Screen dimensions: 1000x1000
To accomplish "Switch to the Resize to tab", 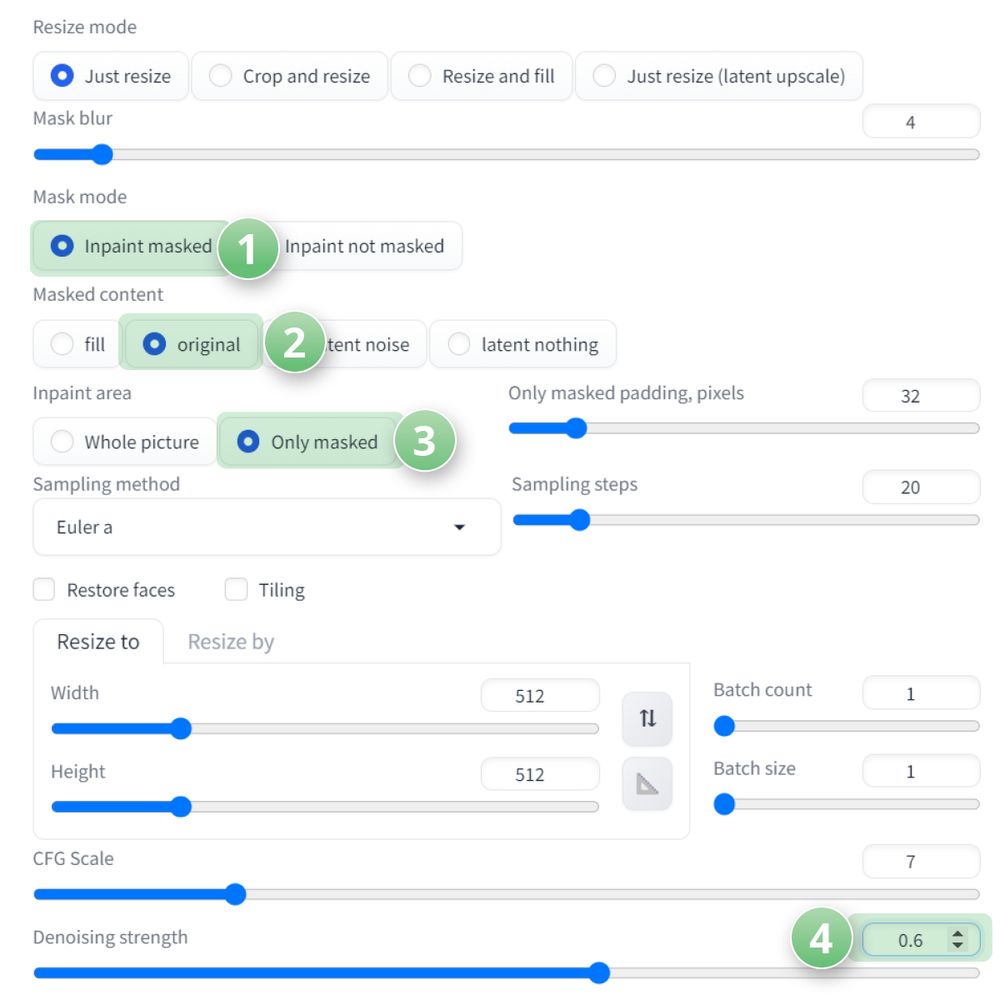I will coord(98,642).
